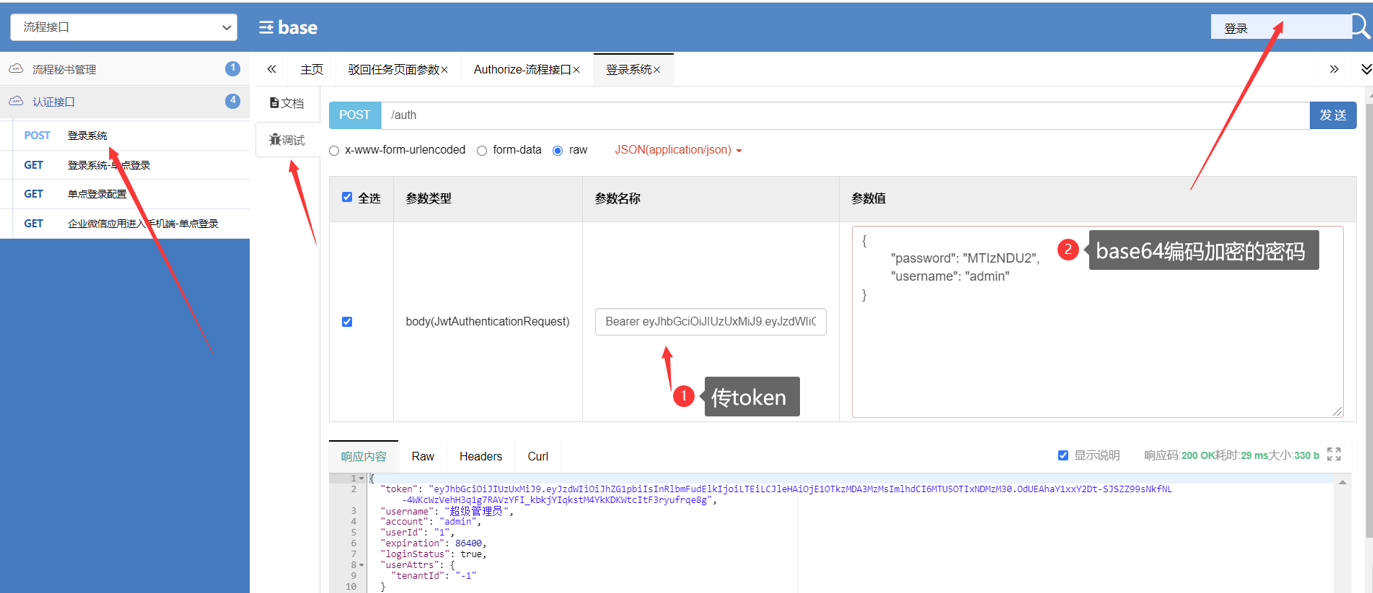This screenshot has height=593, width=1373.
Task: Open the 调试 debug side tab
Action: [287, 140]
